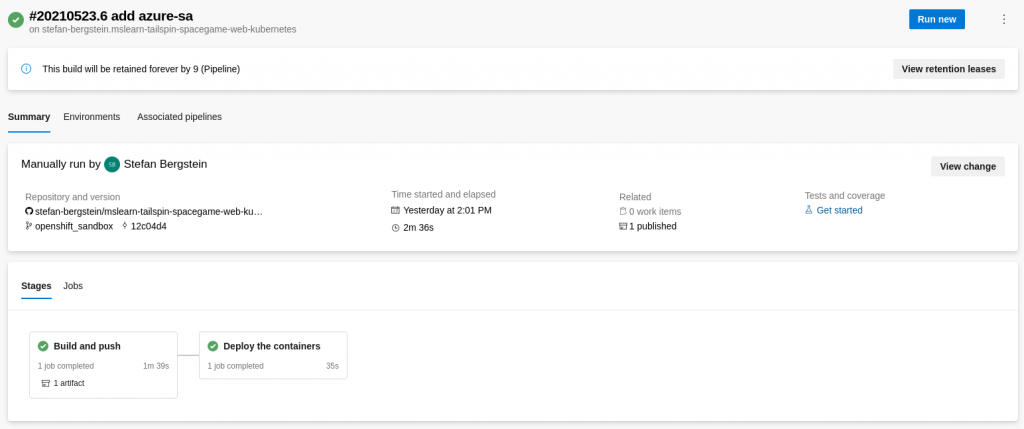Click the green build success status icon
This screenshot has height=429, width=1024.
point(16,20)
